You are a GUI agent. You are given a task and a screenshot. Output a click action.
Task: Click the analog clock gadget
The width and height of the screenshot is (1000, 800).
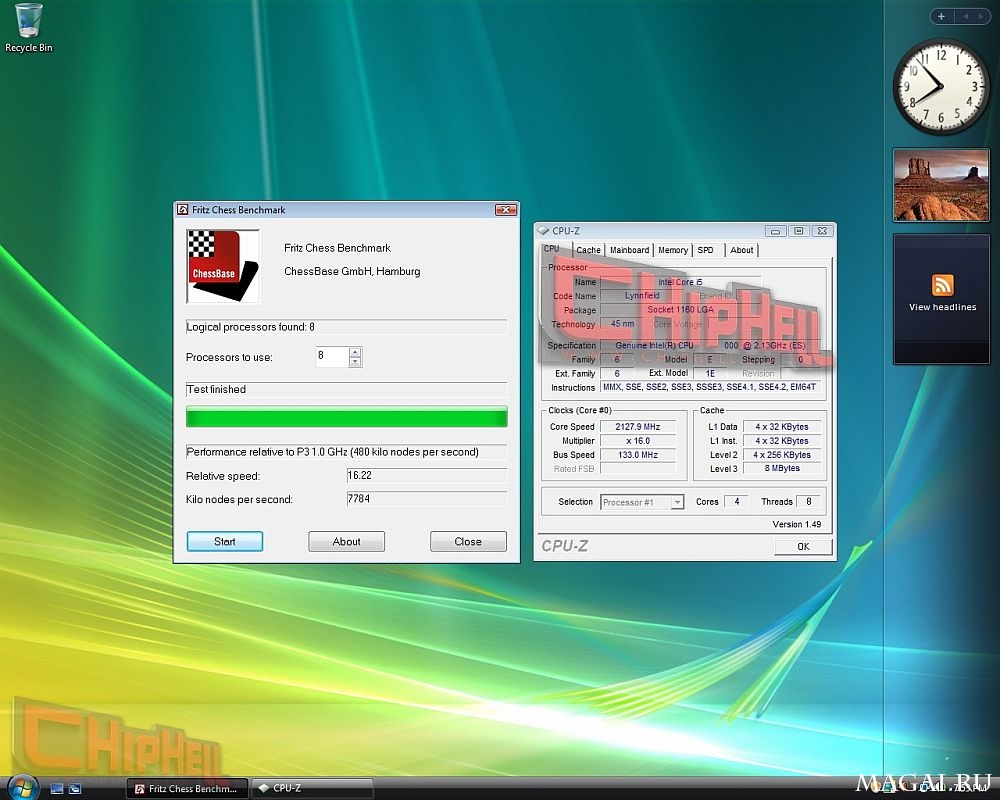tap(941, 87)
